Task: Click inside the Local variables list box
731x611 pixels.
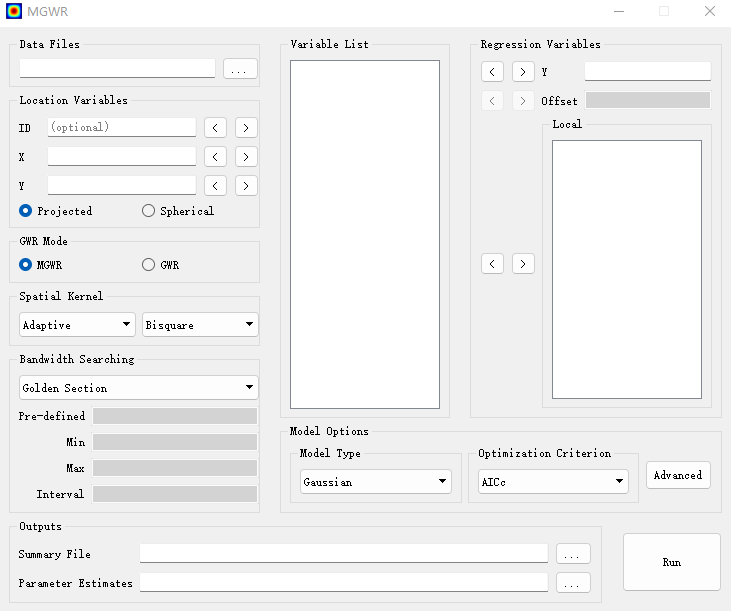Action: tap(627, 269)
